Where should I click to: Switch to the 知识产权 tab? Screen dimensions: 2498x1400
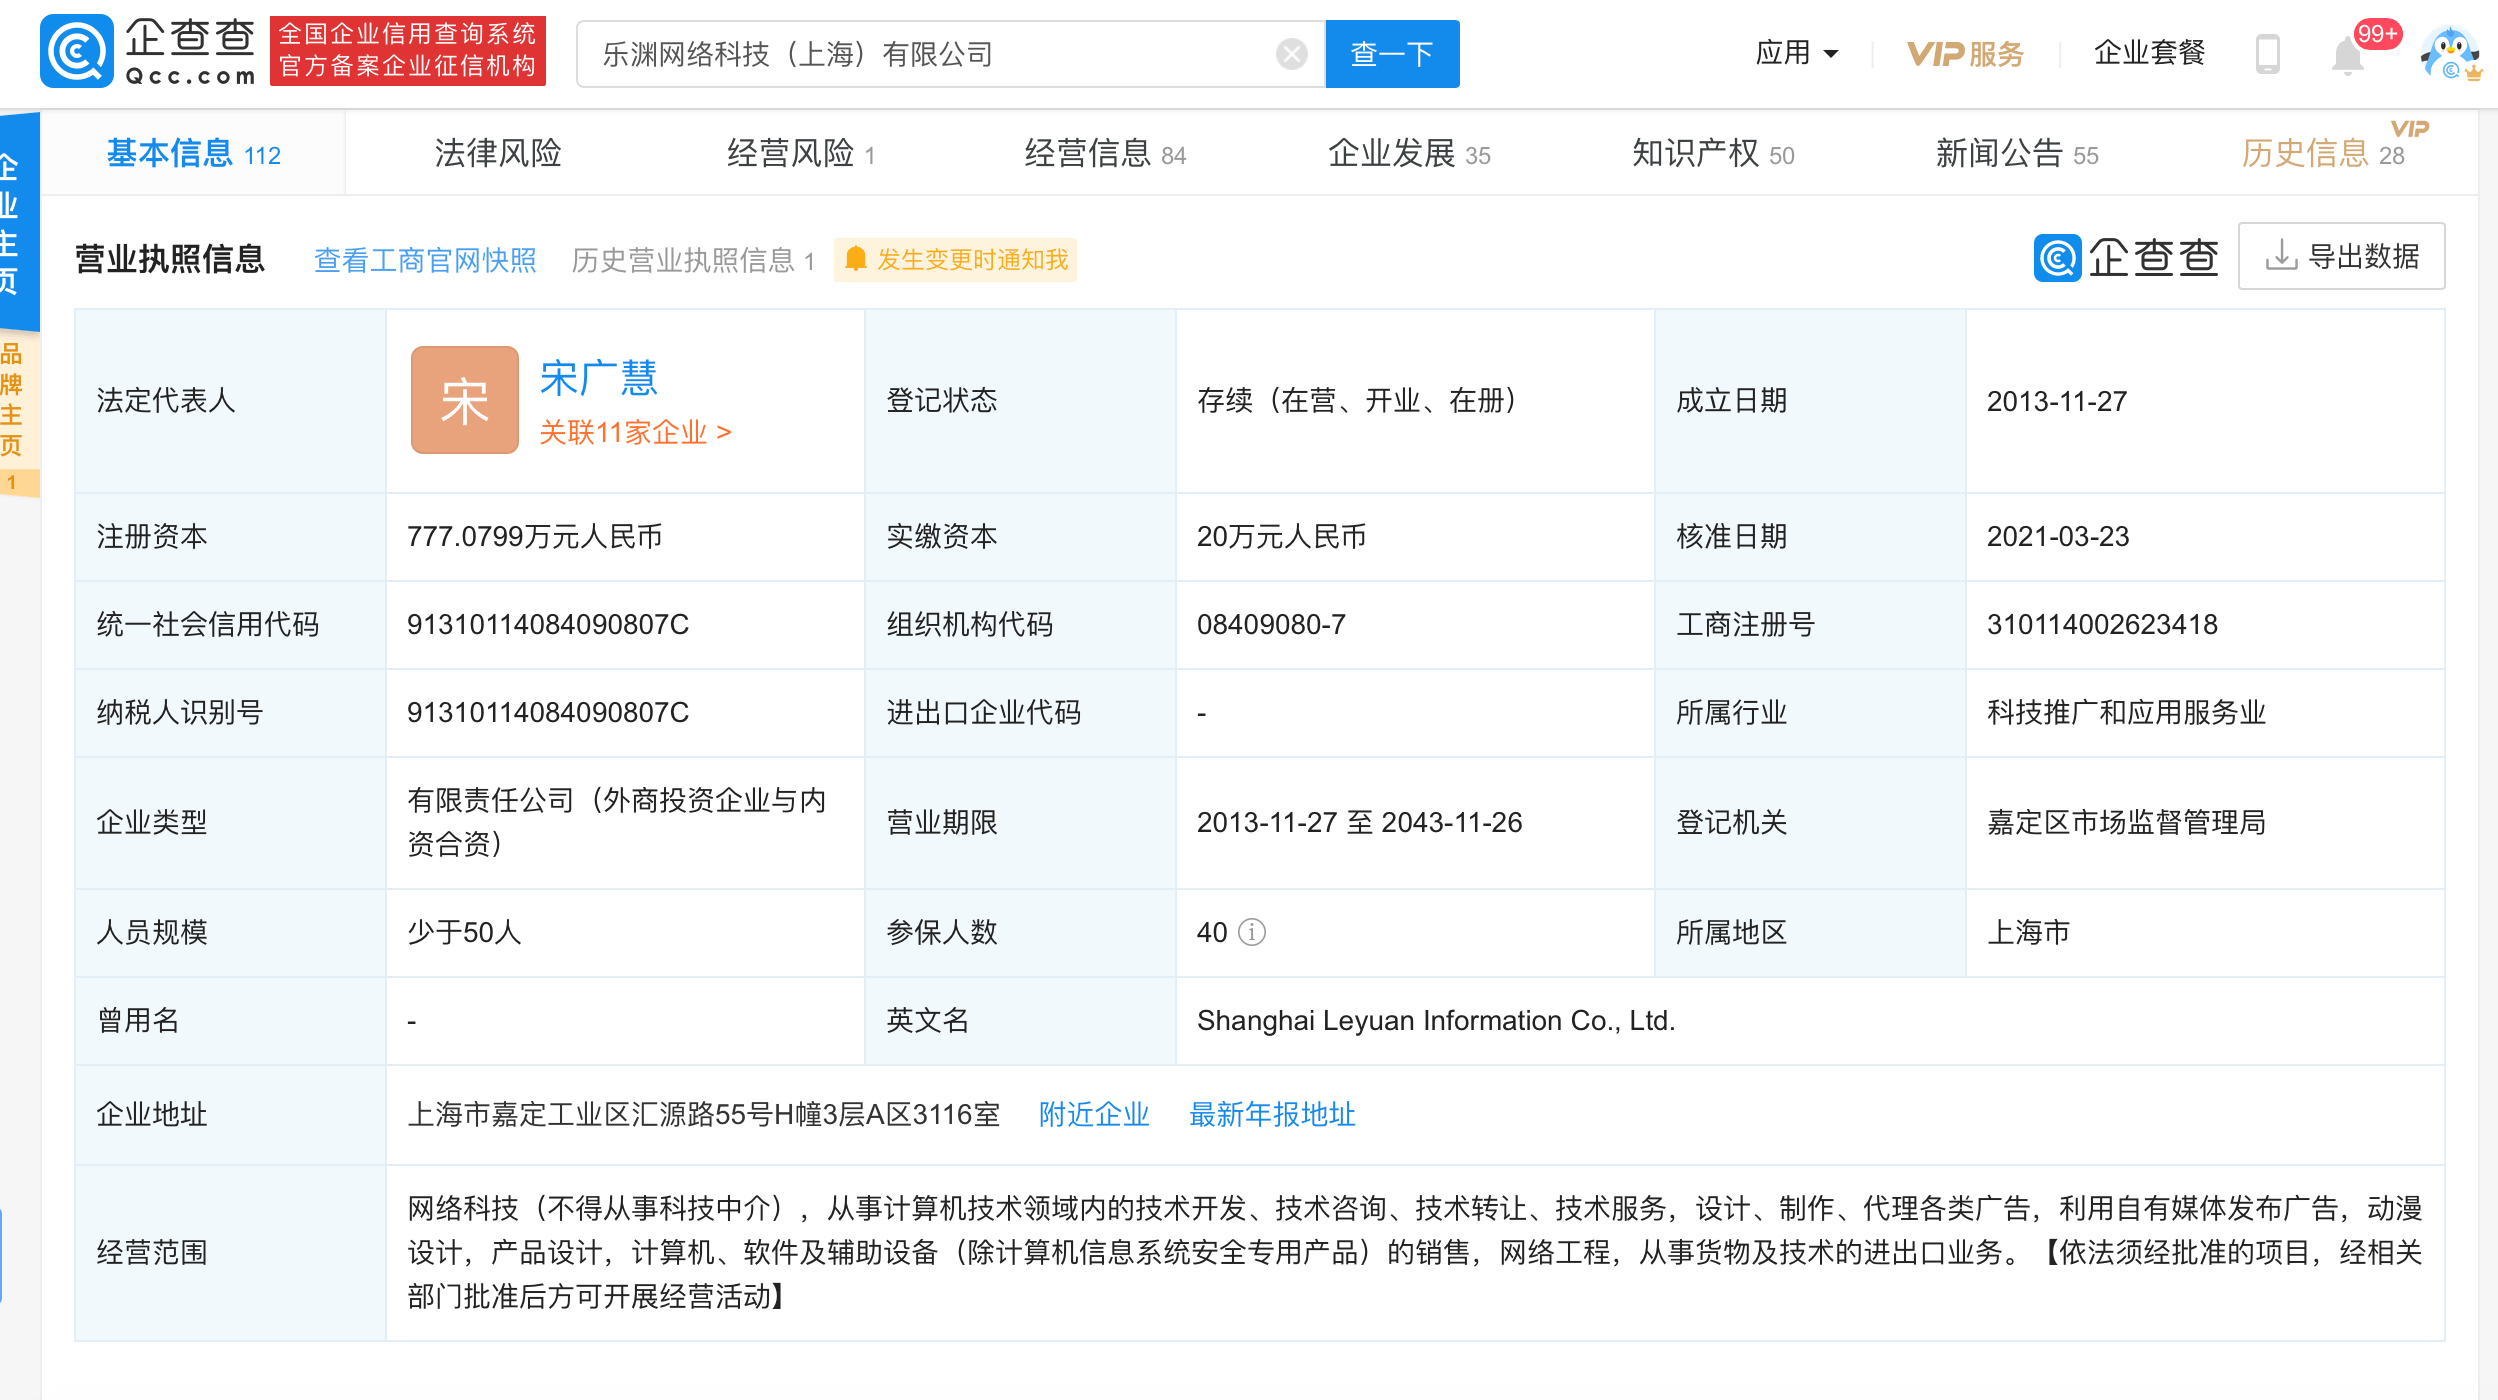click(1713, 153)
